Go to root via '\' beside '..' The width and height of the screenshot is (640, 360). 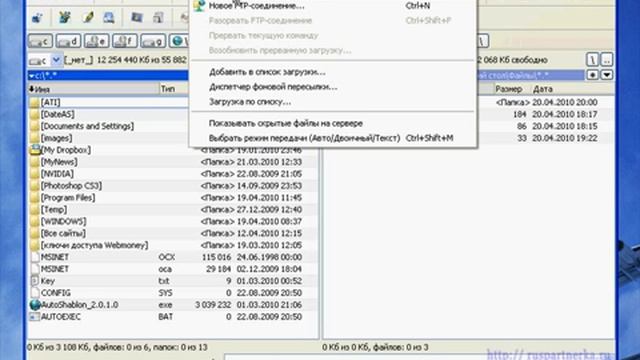(592, 60)
